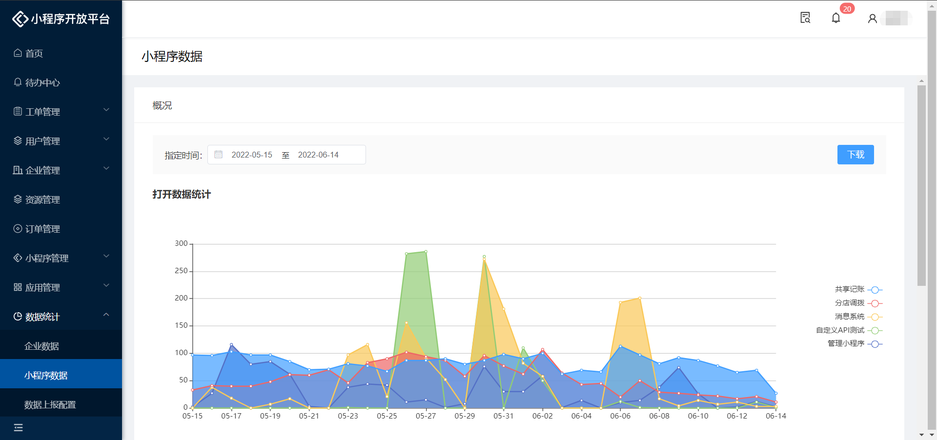Click the document search icon in header
Screen dimensions: 937x440
click(805, 18)
